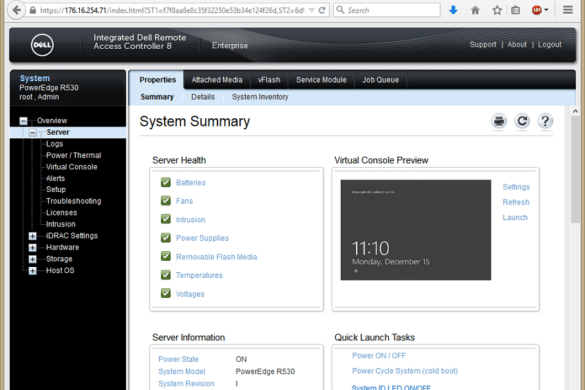
Task: Open Setup in the navigation tree
Action: (x=56, y=190)
